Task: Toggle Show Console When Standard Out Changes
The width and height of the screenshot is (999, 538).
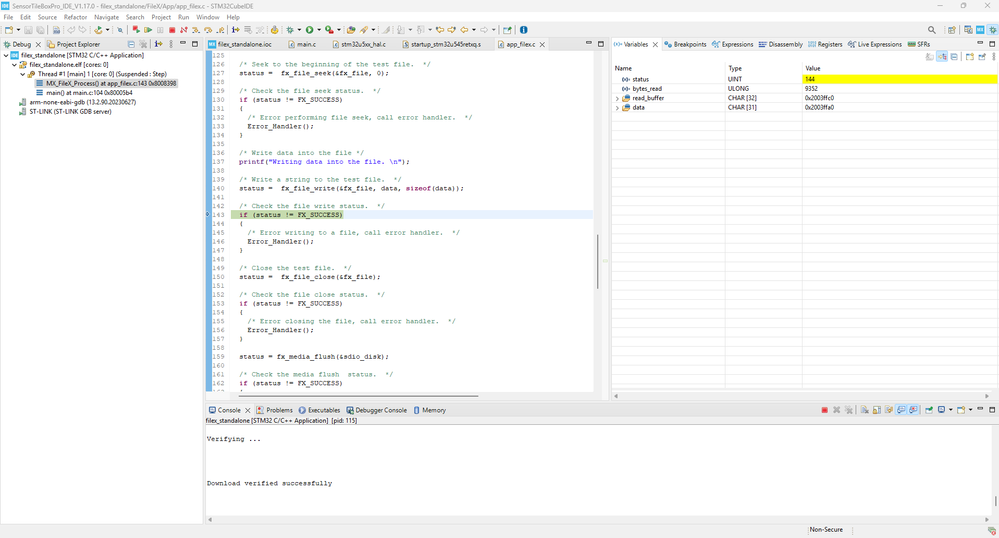Action: [x=902, y=410]
